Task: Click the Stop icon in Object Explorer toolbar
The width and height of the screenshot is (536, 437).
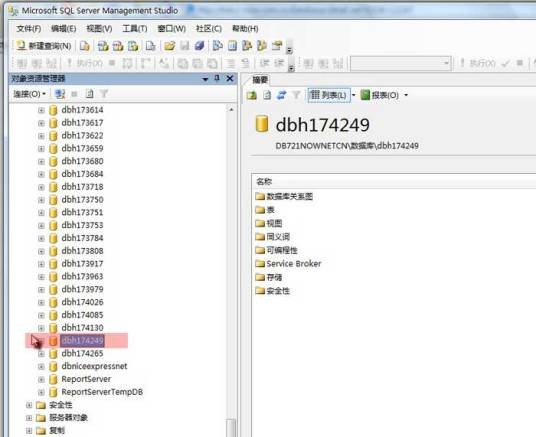Action: tap(74, 94)
